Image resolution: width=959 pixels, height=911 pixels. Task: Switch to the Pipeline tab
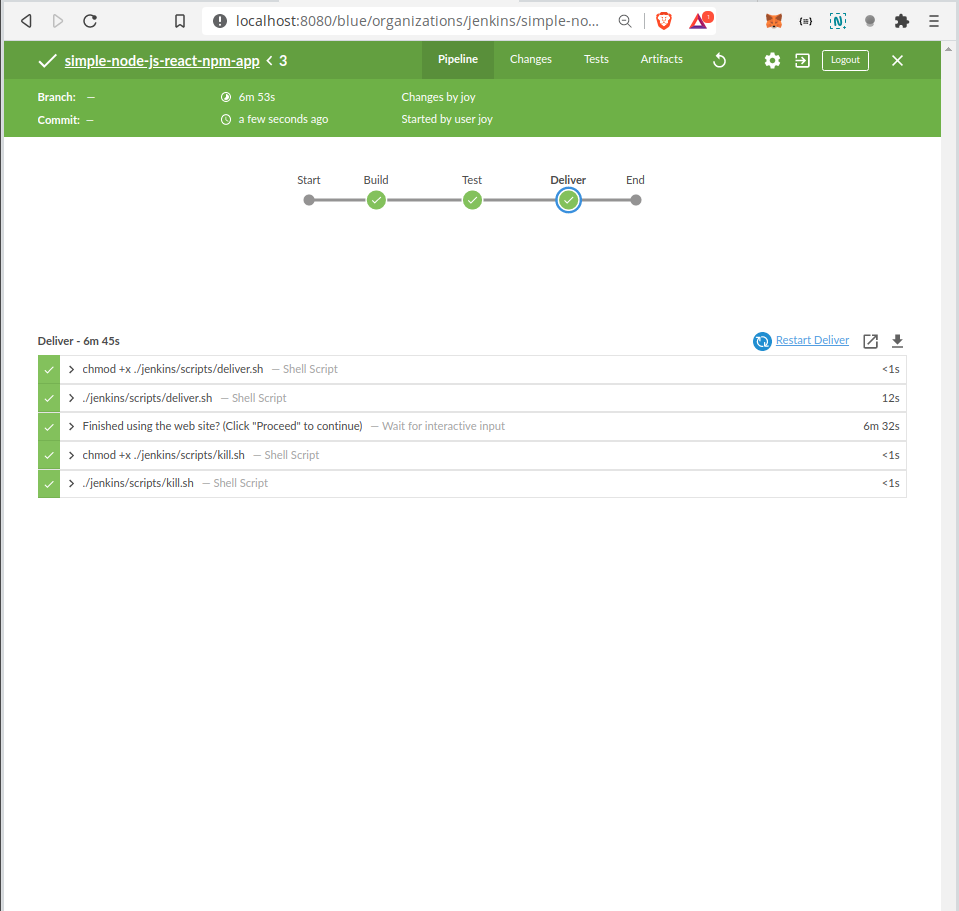[457, 59]
